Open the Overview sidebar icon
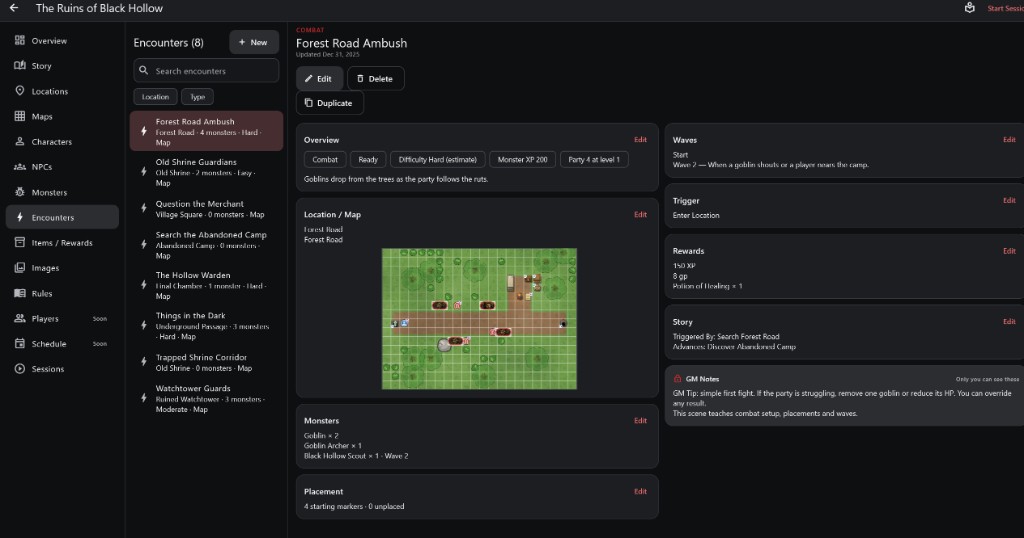 click(20, 40)
